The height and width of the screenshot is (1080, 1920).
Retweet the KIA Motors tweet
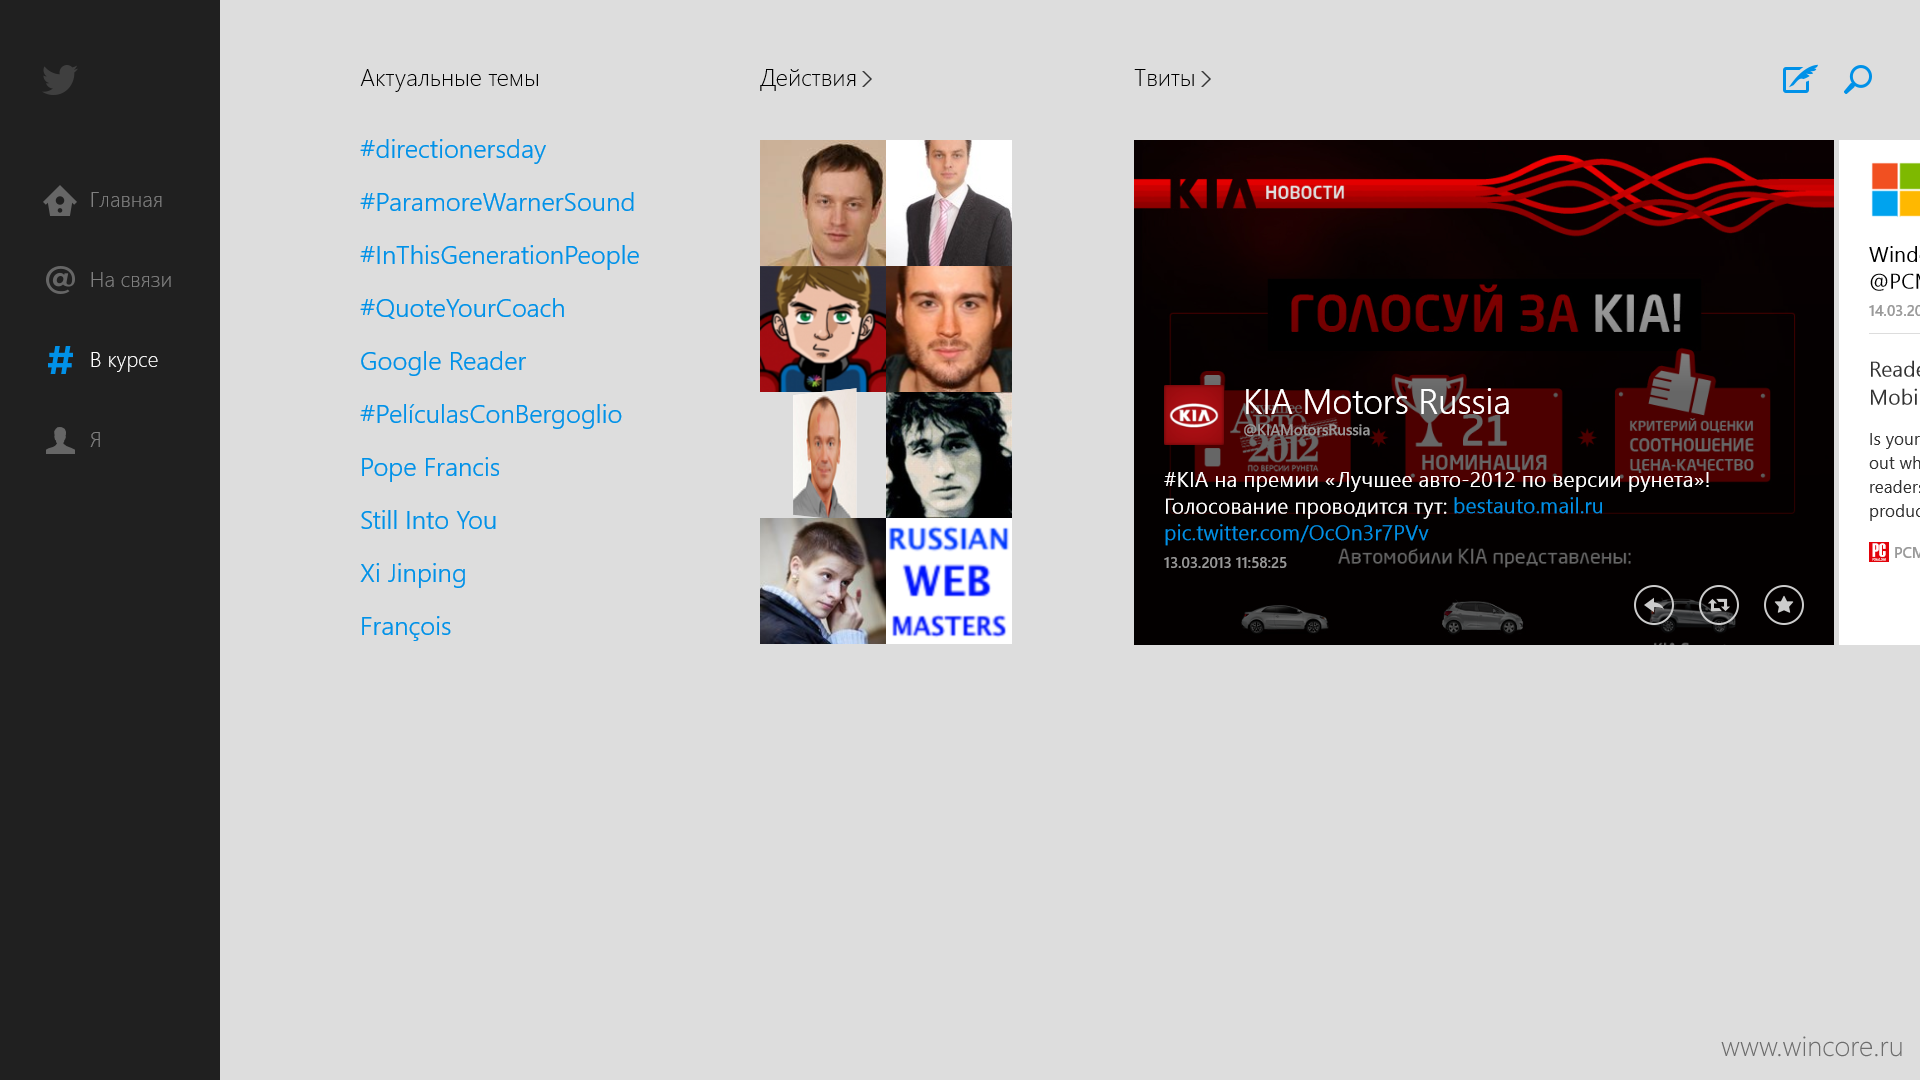click(x=1719, y=605)
